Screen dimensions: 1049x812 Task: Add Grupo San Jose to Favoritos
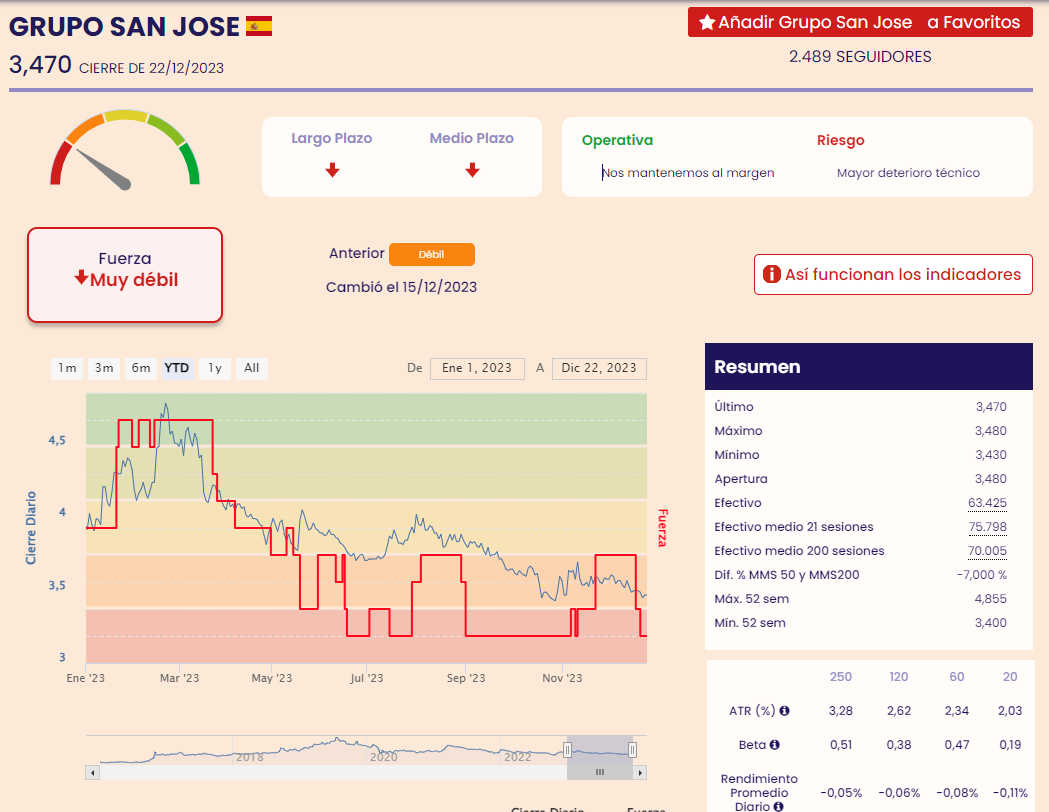[x=860, y=23]
